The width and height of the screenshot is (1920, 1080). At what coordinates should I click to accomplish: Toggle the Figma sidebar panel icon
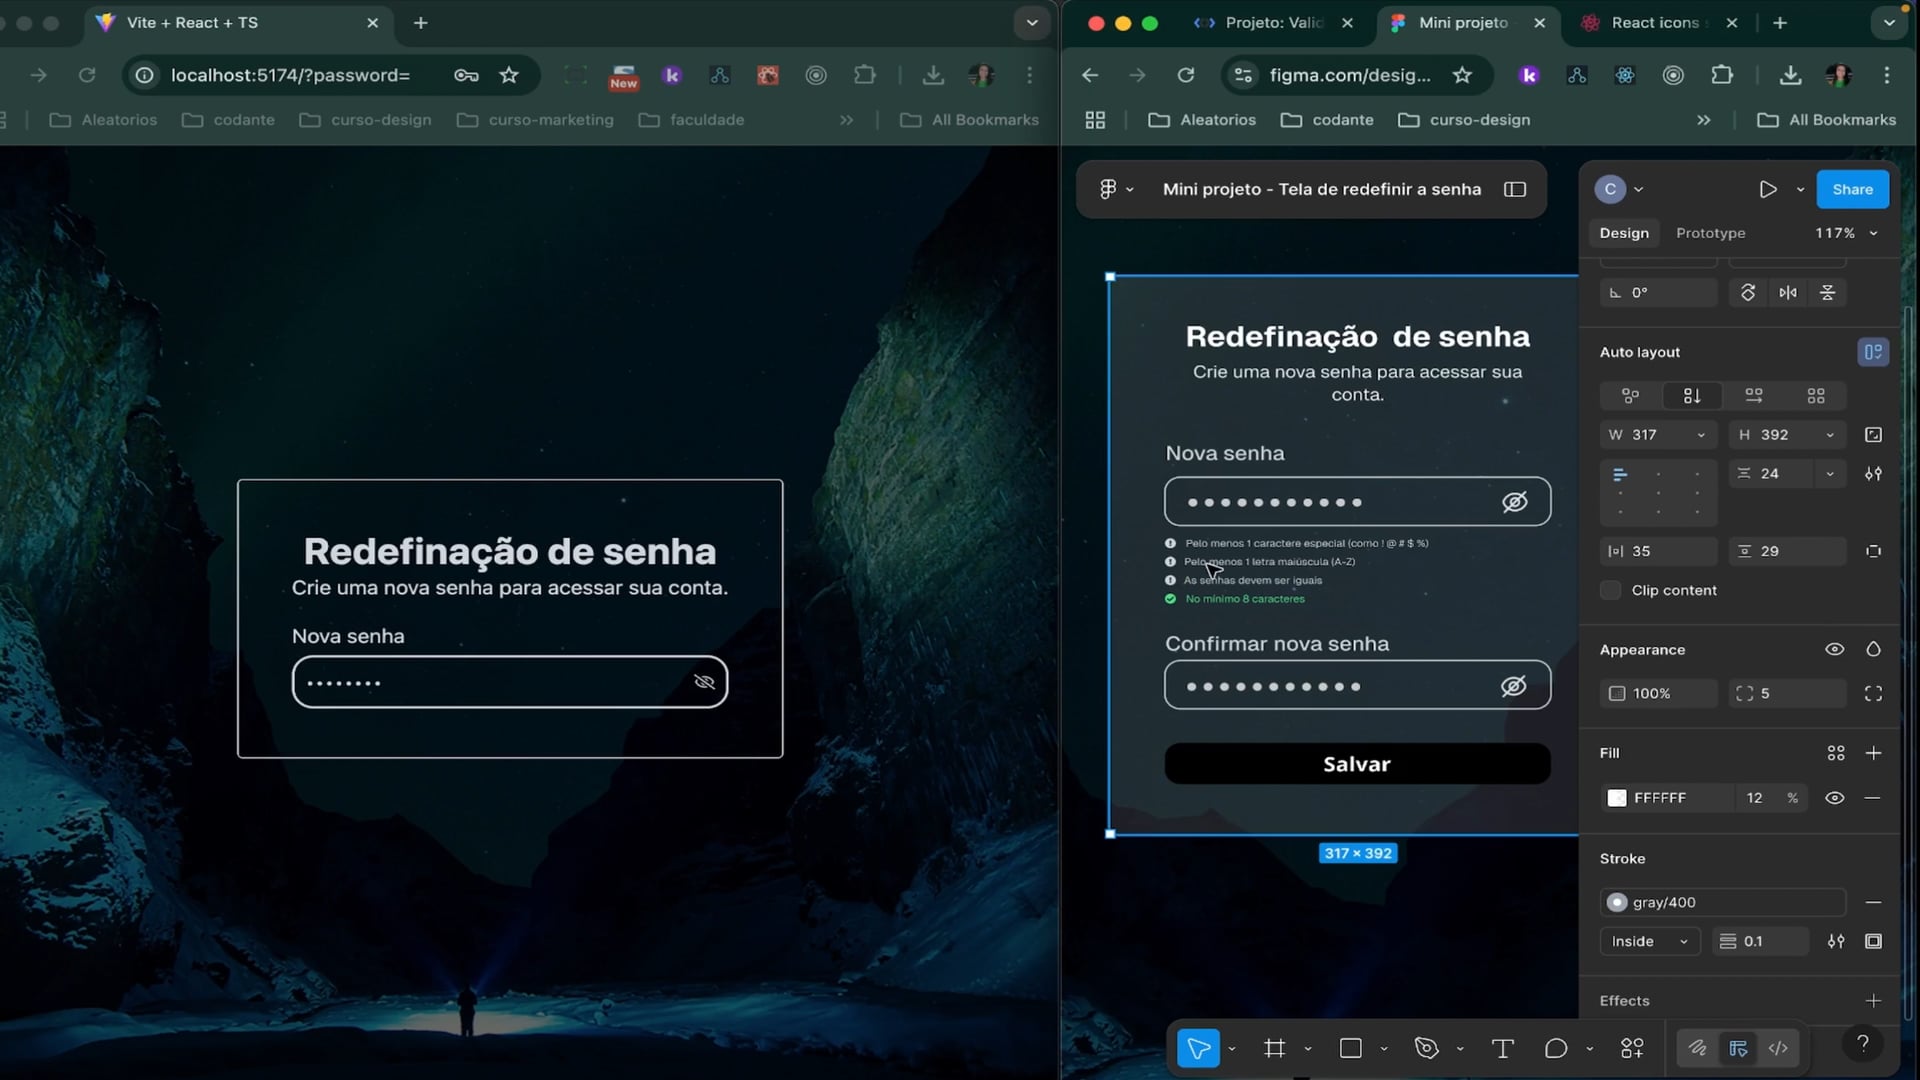(x=1515, y=189)
